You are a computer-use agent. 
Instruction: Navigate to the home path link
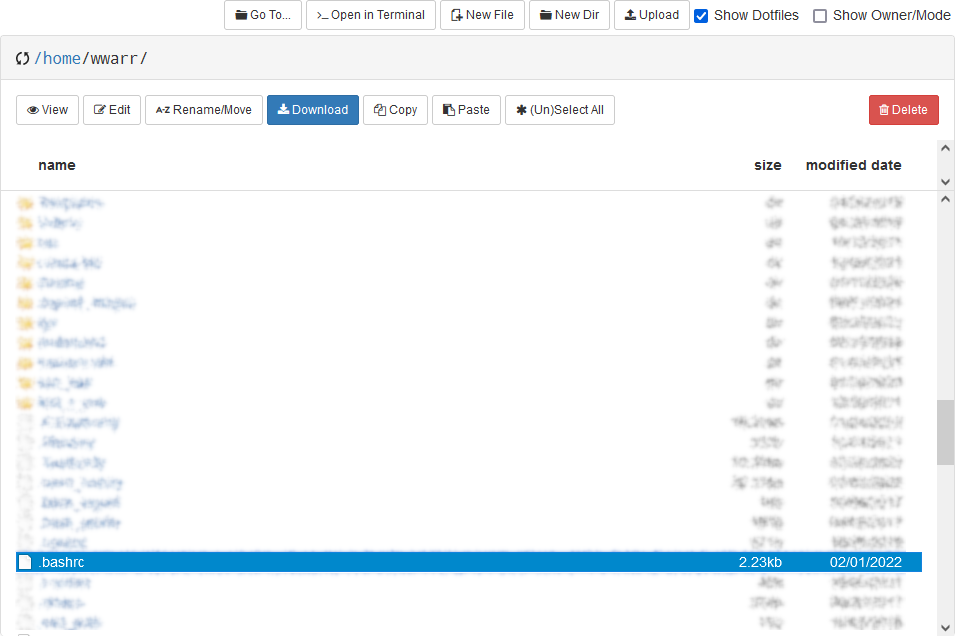pyautogui.click(x=62, y=58)
